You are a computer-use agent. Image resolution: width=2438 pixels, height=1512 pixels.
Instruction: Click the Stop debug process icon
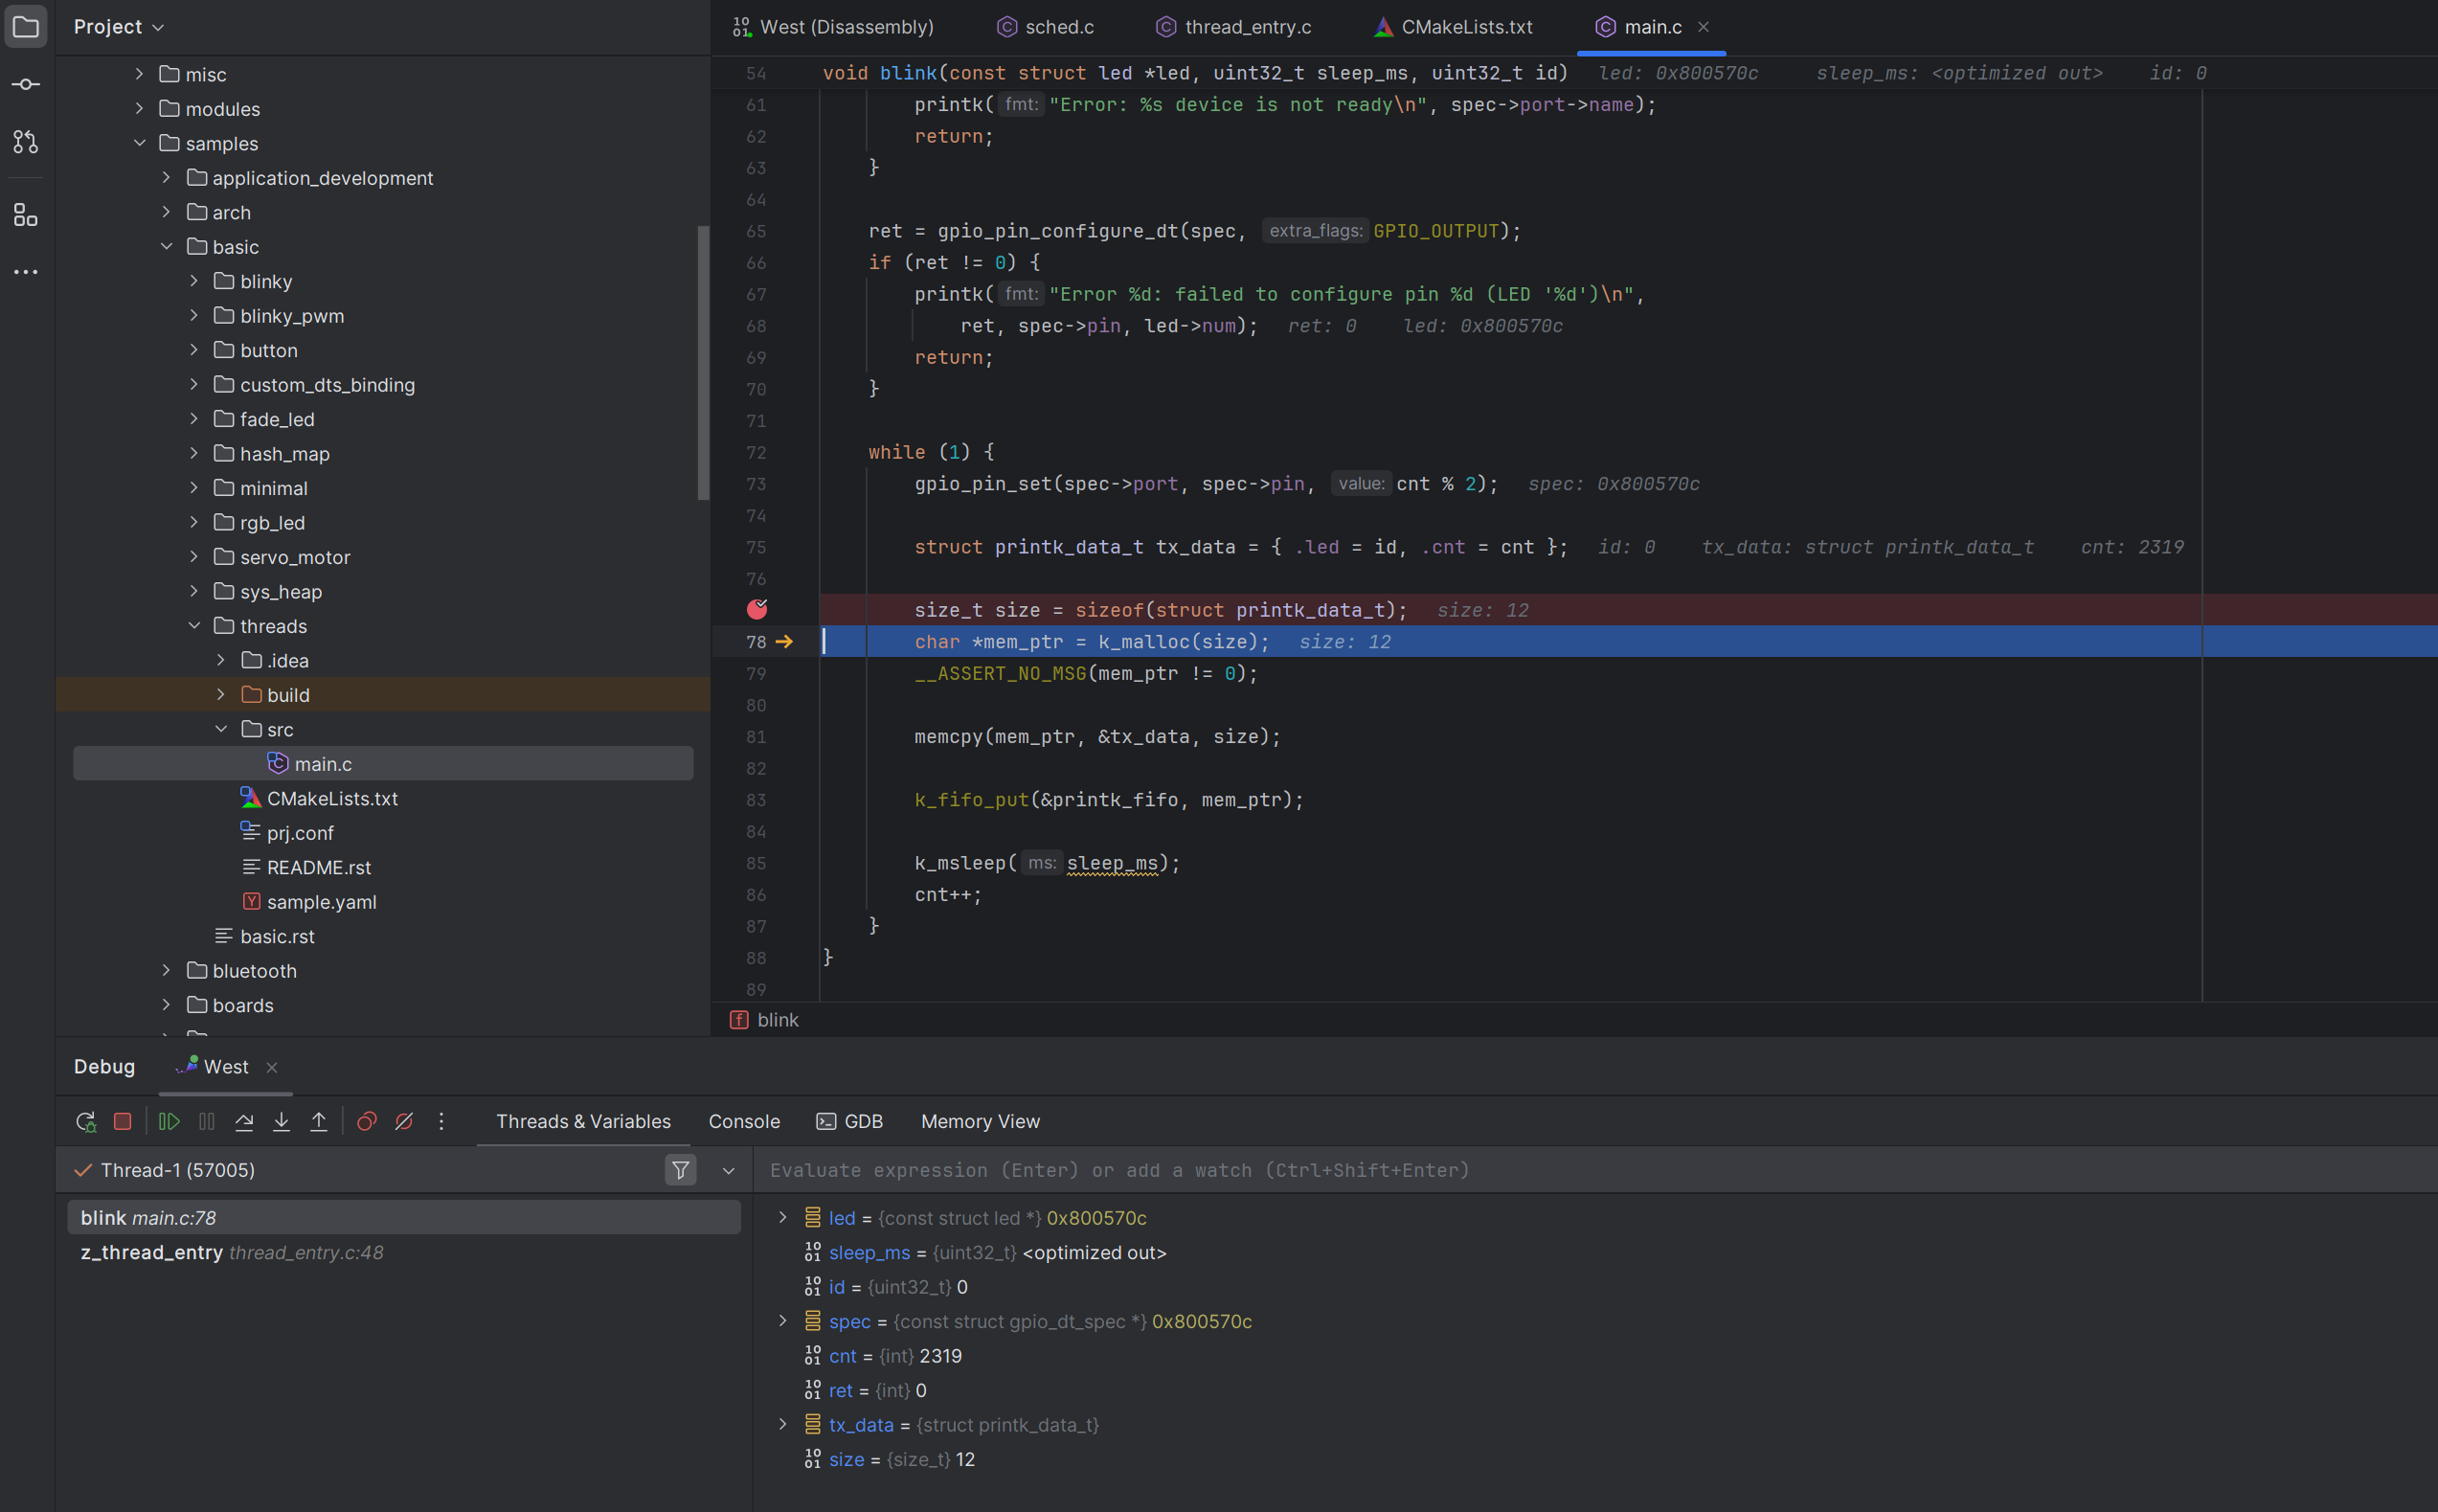(122, 1121)
